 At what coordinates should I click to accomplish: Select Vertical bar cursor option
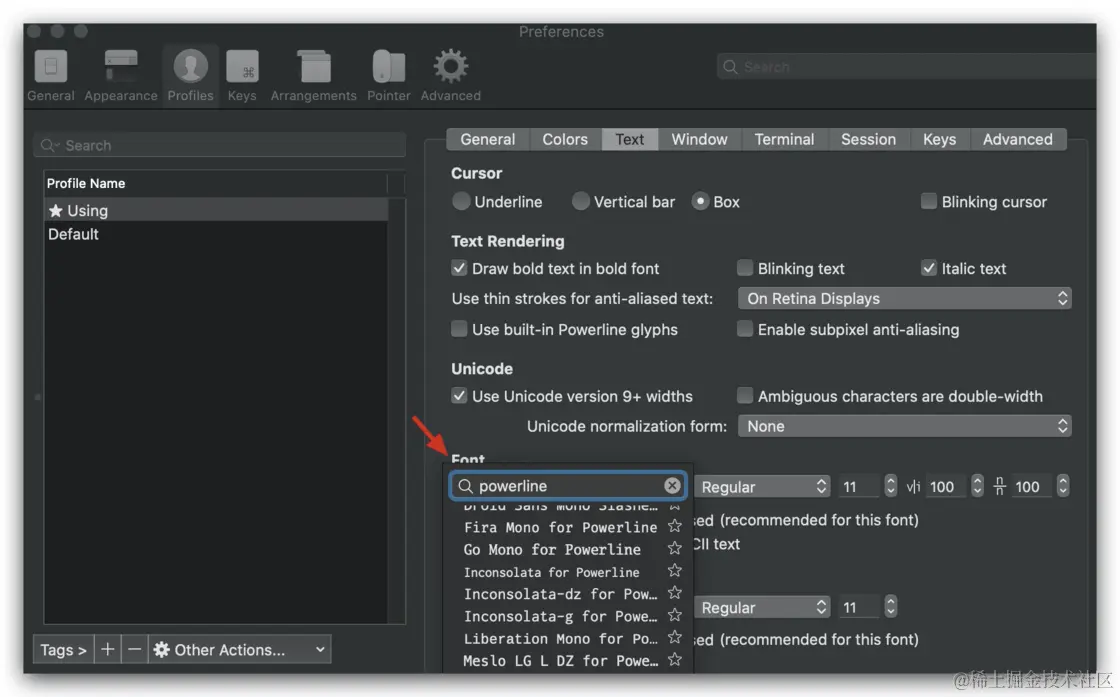click(x=581, y=201)
